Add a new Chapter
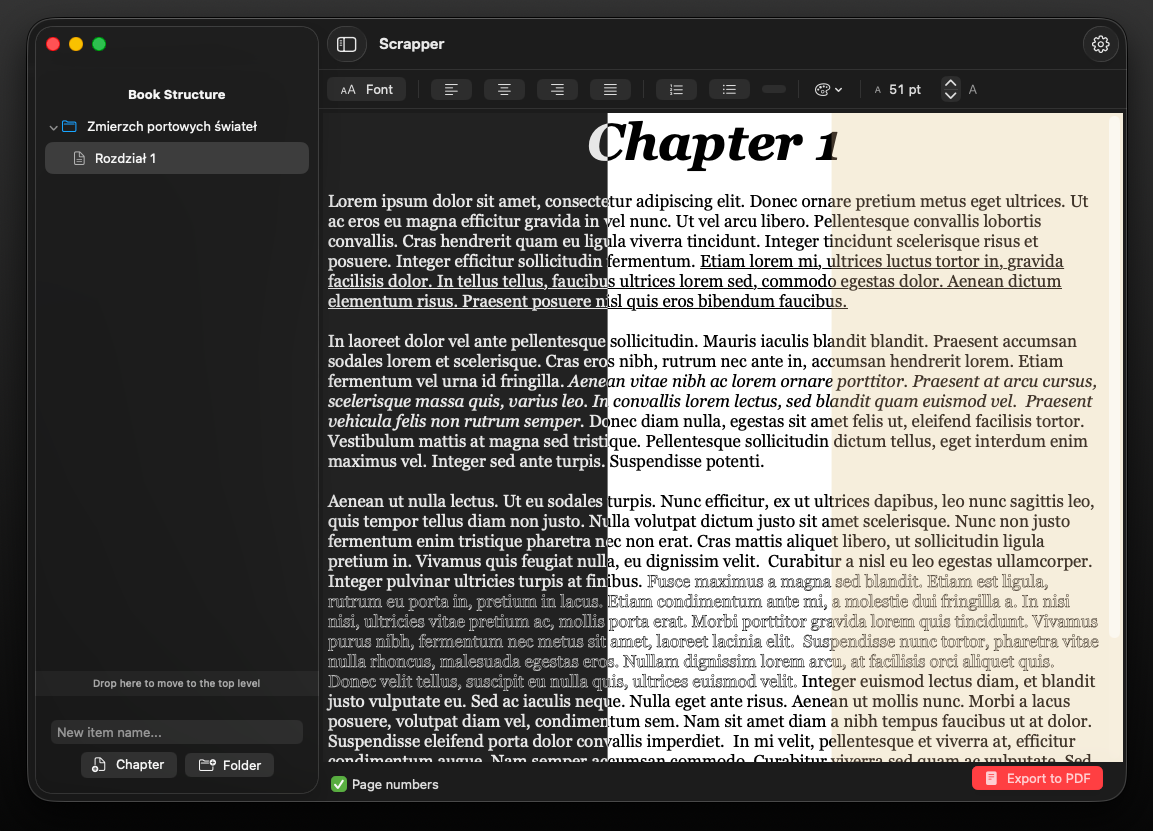The width and height of the screenshot is (1153, 831). point(129,765)
